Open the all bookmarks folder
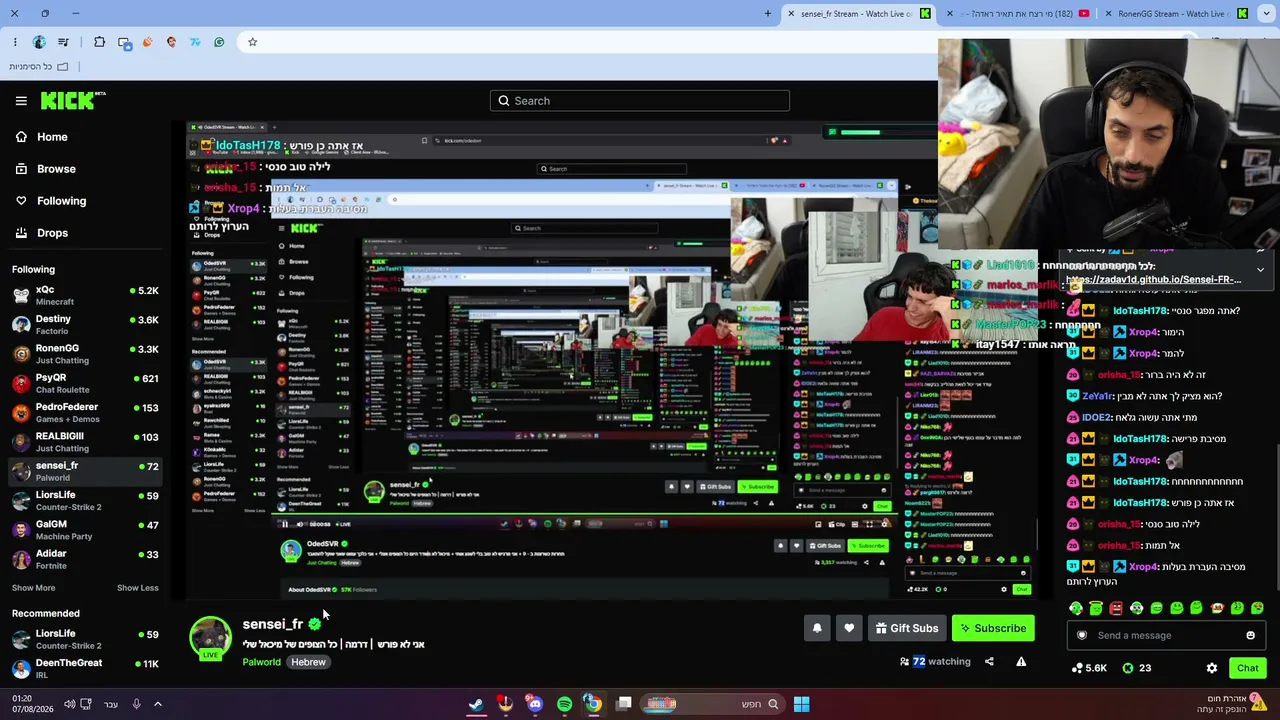 (39, 67)
